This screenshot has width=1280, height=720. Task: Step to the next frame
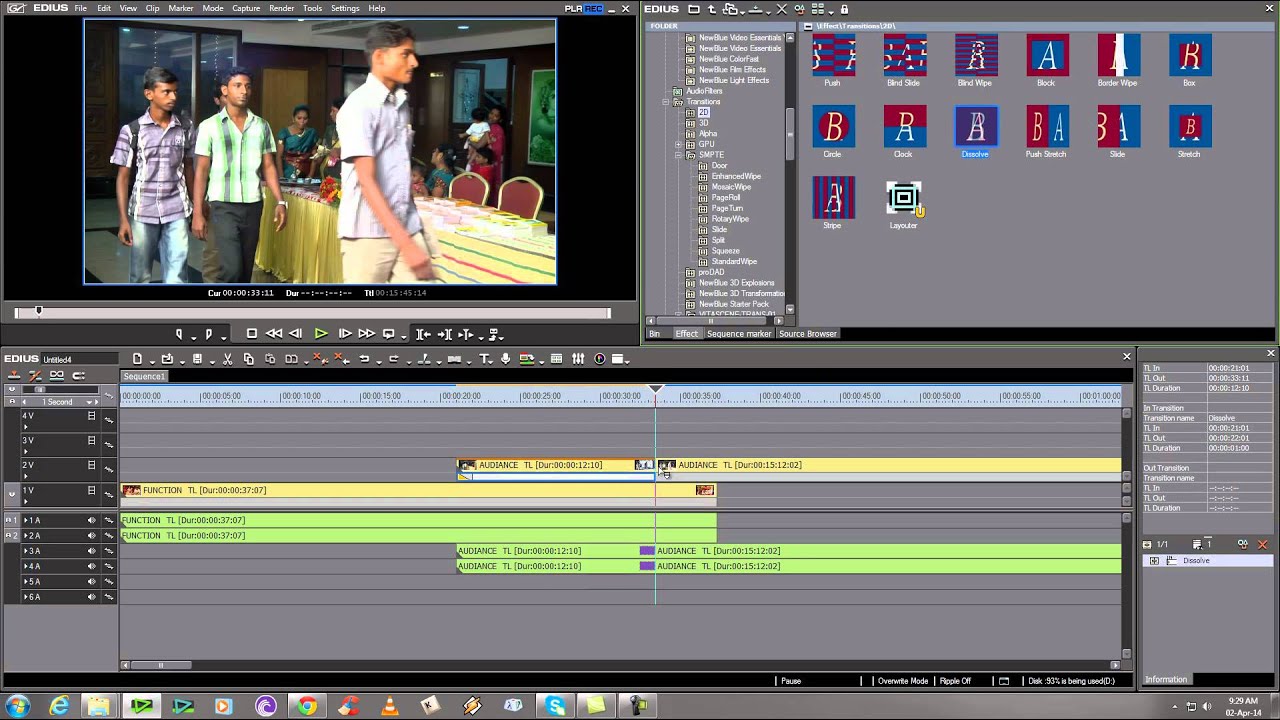(344, 334)
